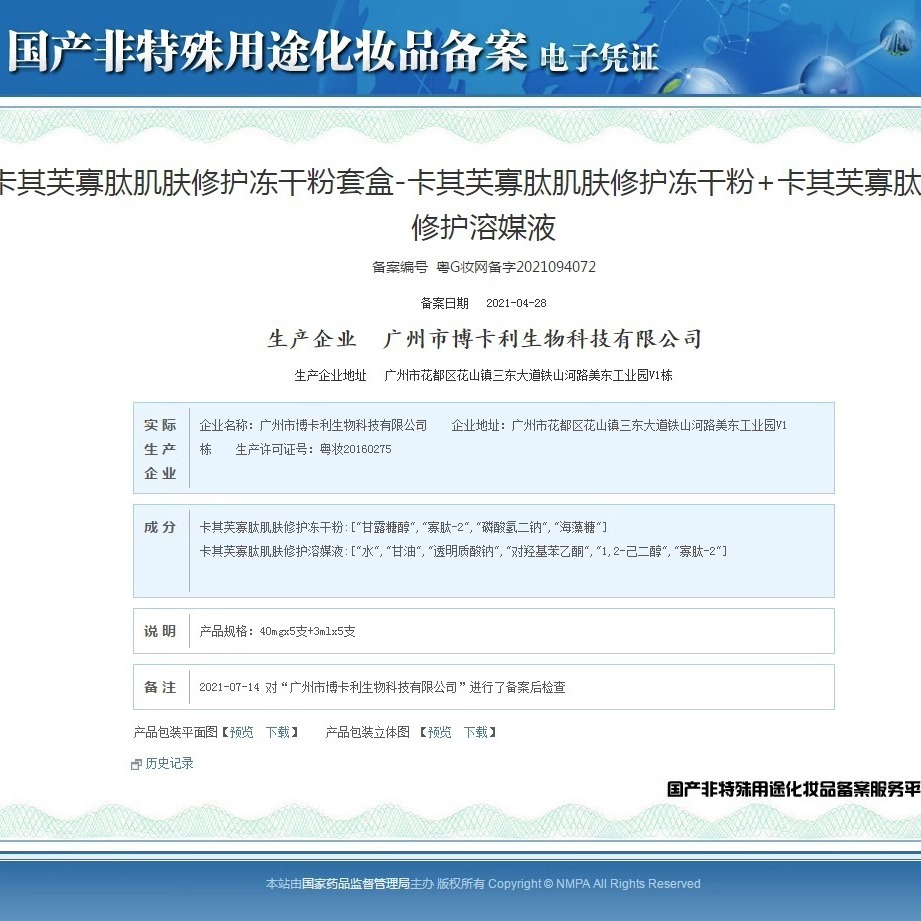Click the 备案日期 2021-04-28 text
The image size is (921, 921).
[483, 303]
